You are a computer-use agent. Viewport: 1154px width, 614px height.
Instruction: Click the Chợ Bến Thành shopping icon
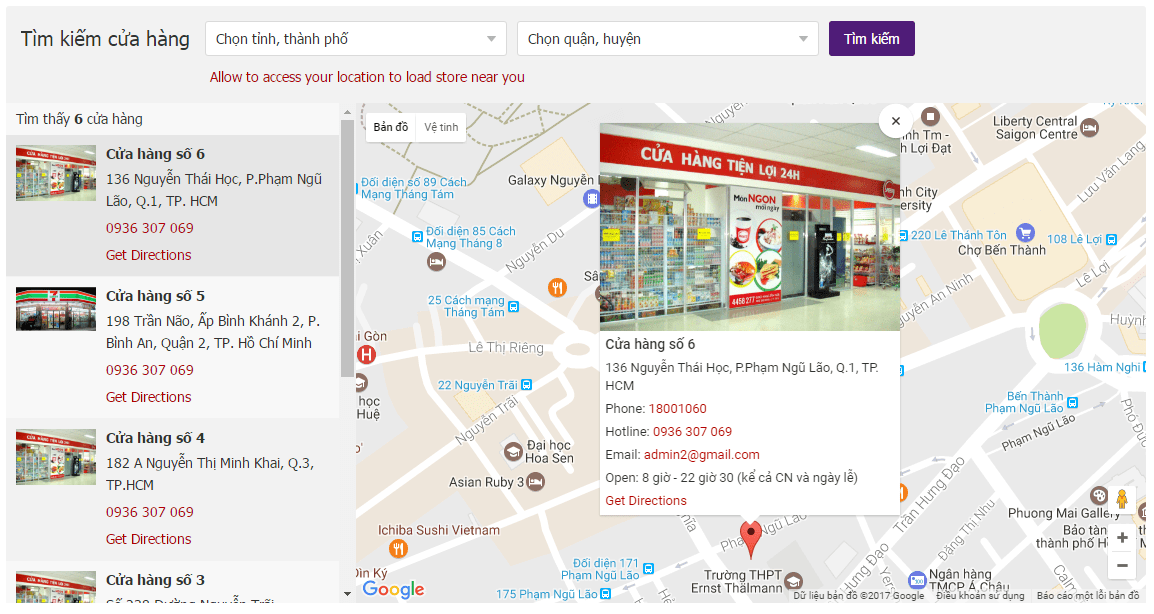pos(1025,233)
